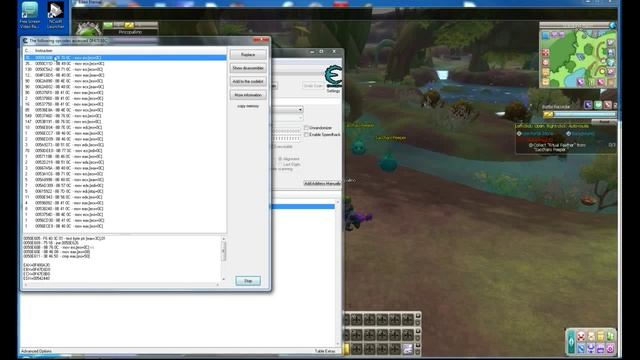Select the opcode row with count 147
Screen dimensions: 640x360
point(125,122)
